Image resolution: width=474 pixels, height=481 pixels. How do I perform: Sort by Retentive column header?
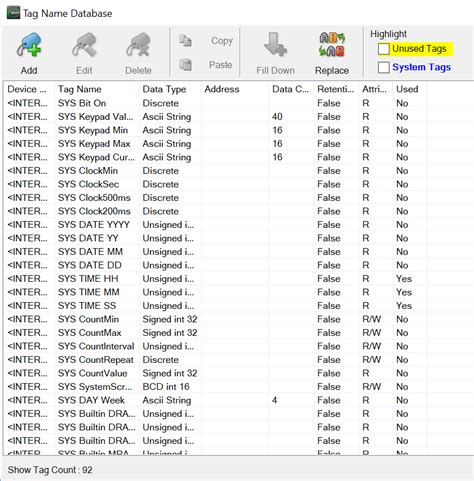pyautogui.click(x=336, y=89)
